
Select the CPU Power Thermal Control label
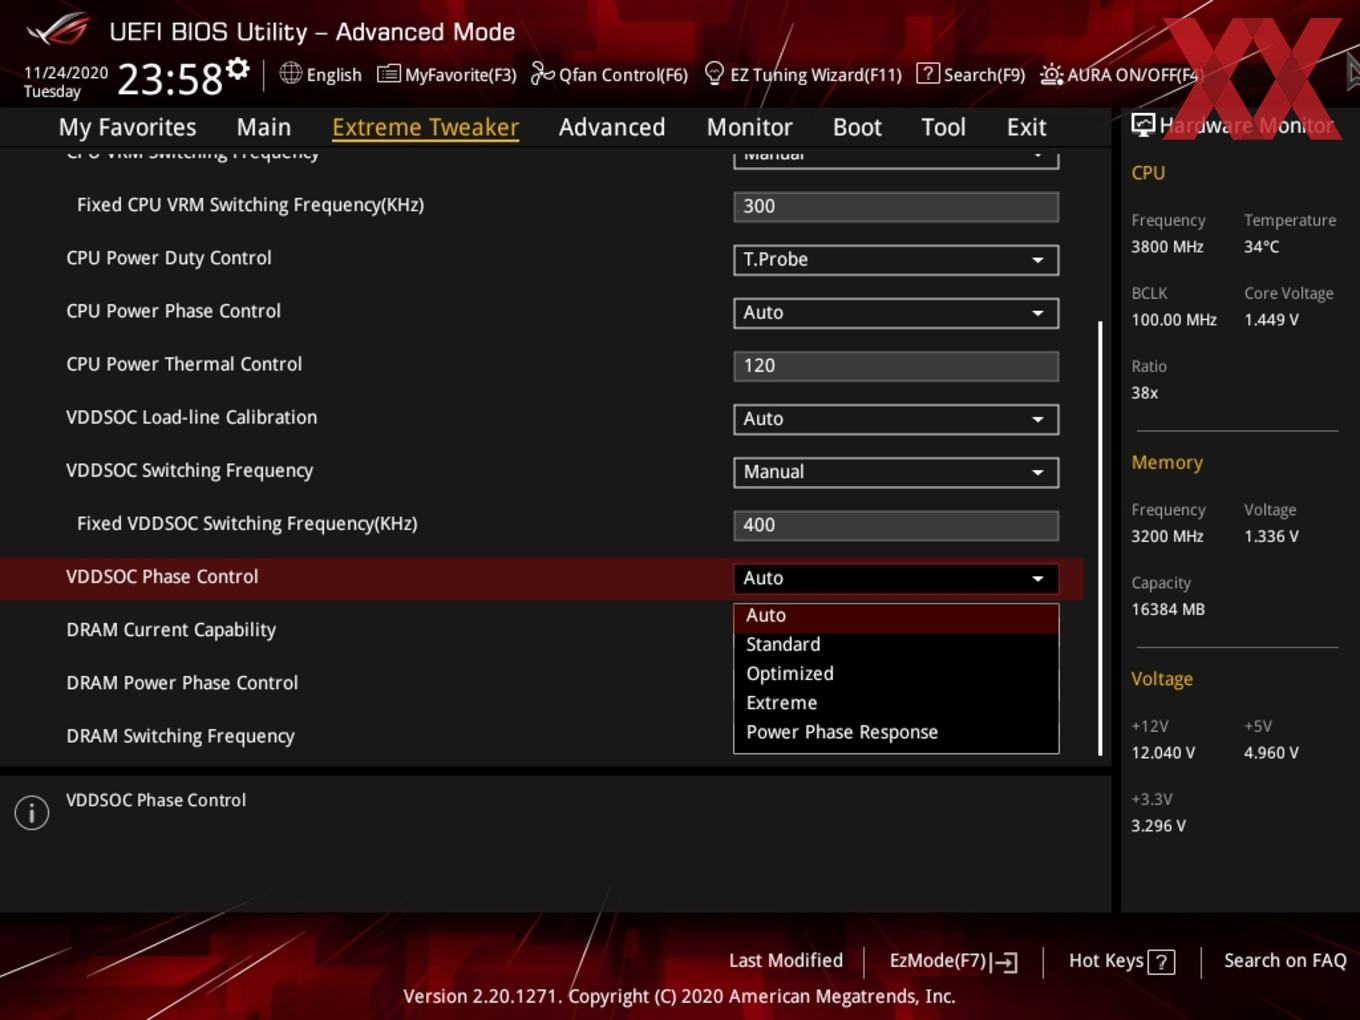point(184,364)
